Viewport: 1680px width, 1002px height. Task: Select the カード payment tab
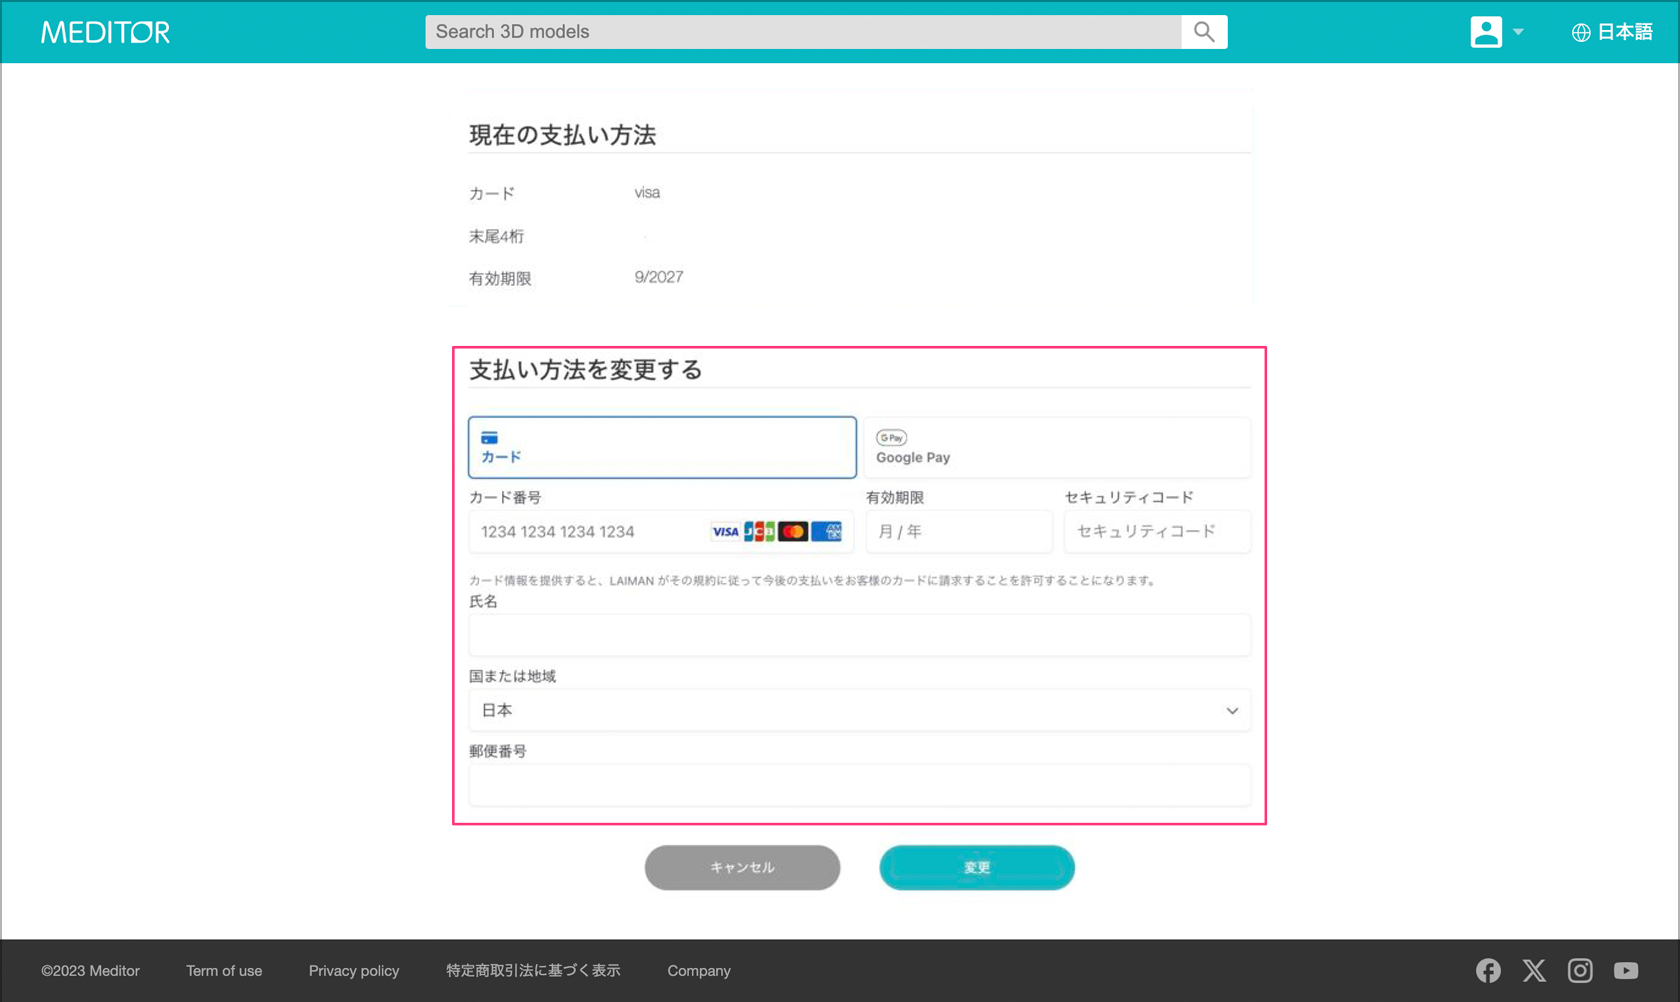662,447
